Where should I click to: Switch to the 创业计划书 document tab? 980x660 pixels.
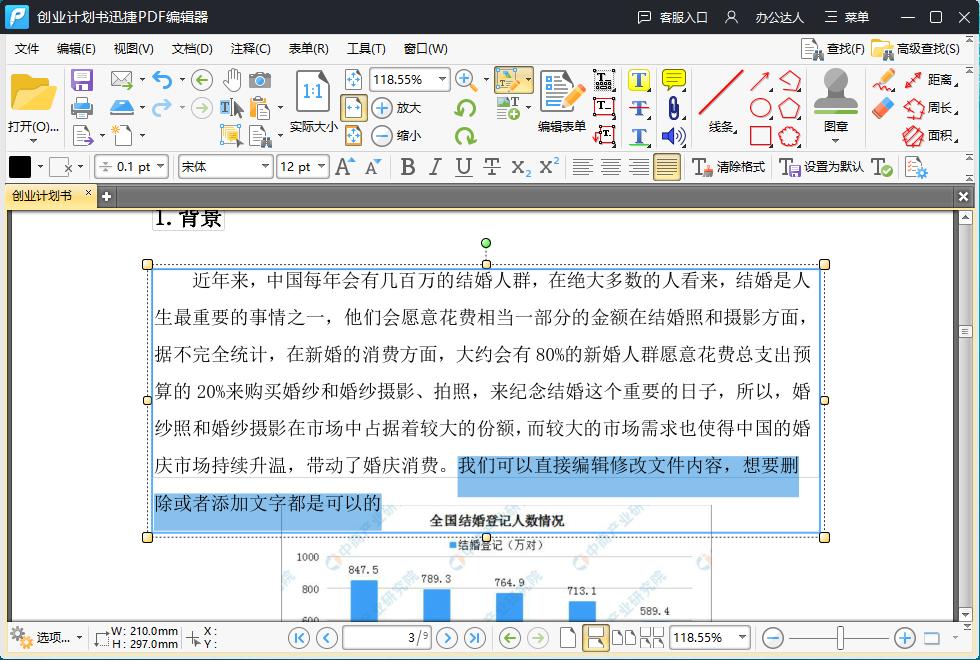tap(42, 198)
